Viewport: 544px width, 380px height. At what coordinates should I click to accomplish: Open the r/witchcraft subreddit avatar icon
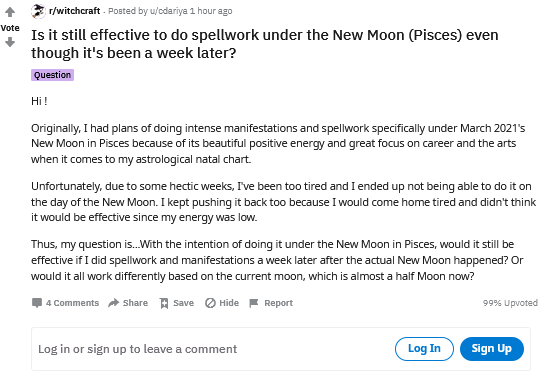[x=38, y=11]
